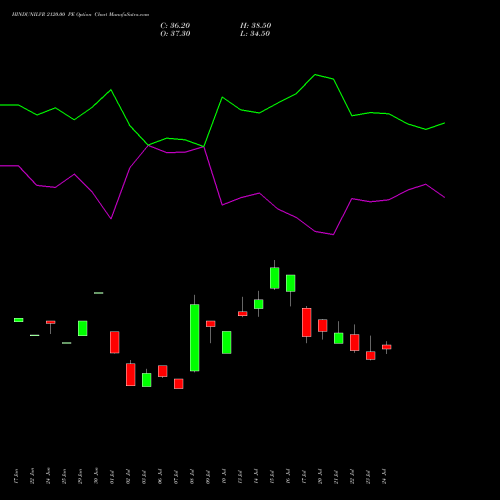The image size is (500, 500).
Task: Click the first green candle for 17 Jun
Action: pyautogui.click(x=19, y=320)
